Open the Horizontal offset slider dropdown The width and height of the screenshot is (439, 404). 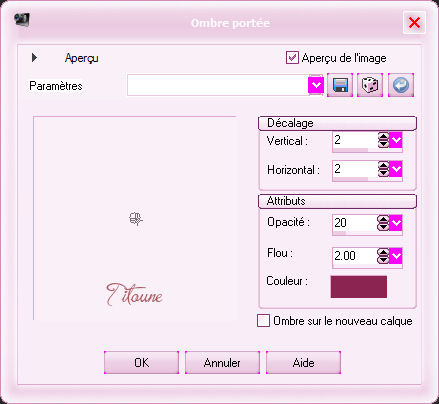tap(396, 169)
